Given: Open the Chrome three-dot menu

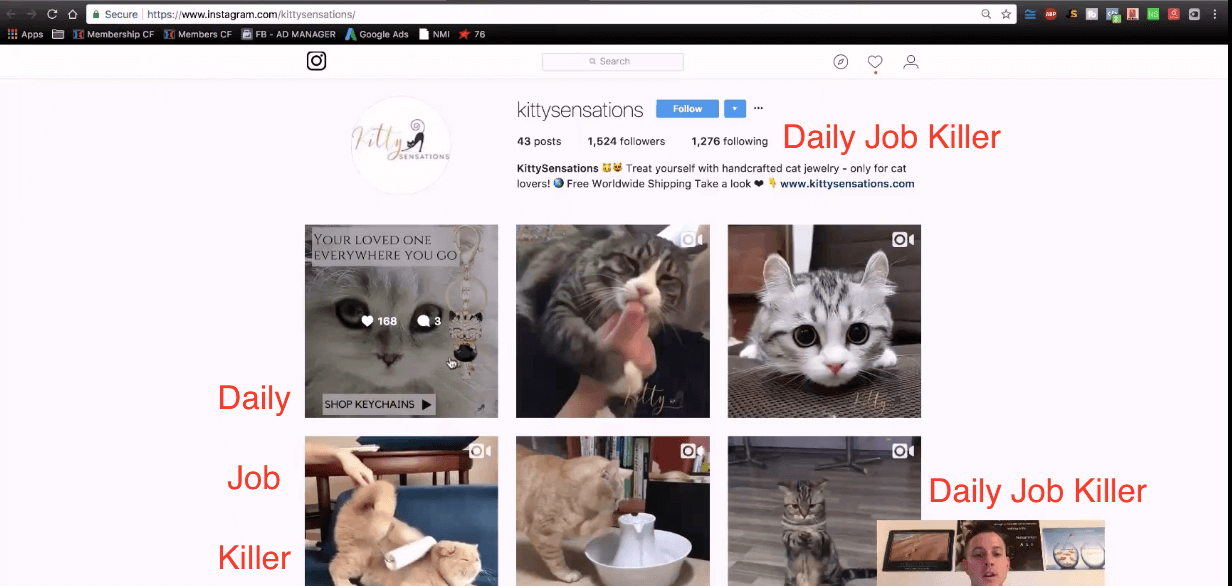Looking at the screenshot, I should (1215, 14).
